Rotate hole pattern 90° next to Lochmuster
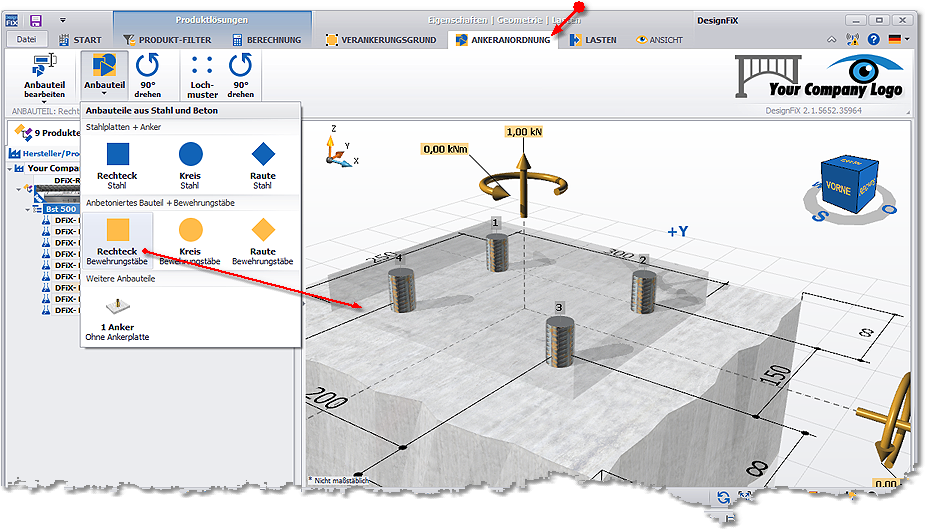Screen dimensions: 925x531 (x=241, y=75)
